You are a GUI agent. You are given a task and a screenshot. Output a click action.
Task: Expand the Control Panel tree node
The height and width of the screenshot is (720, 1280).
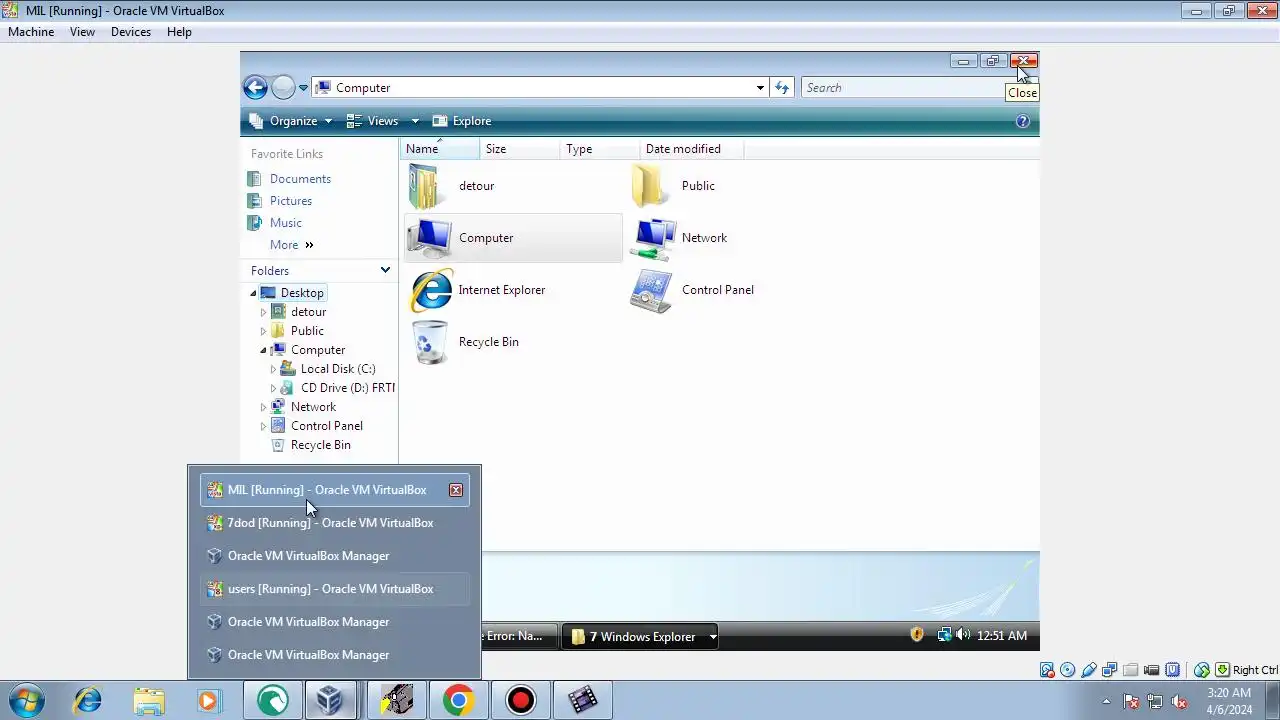tap(263, 426)
